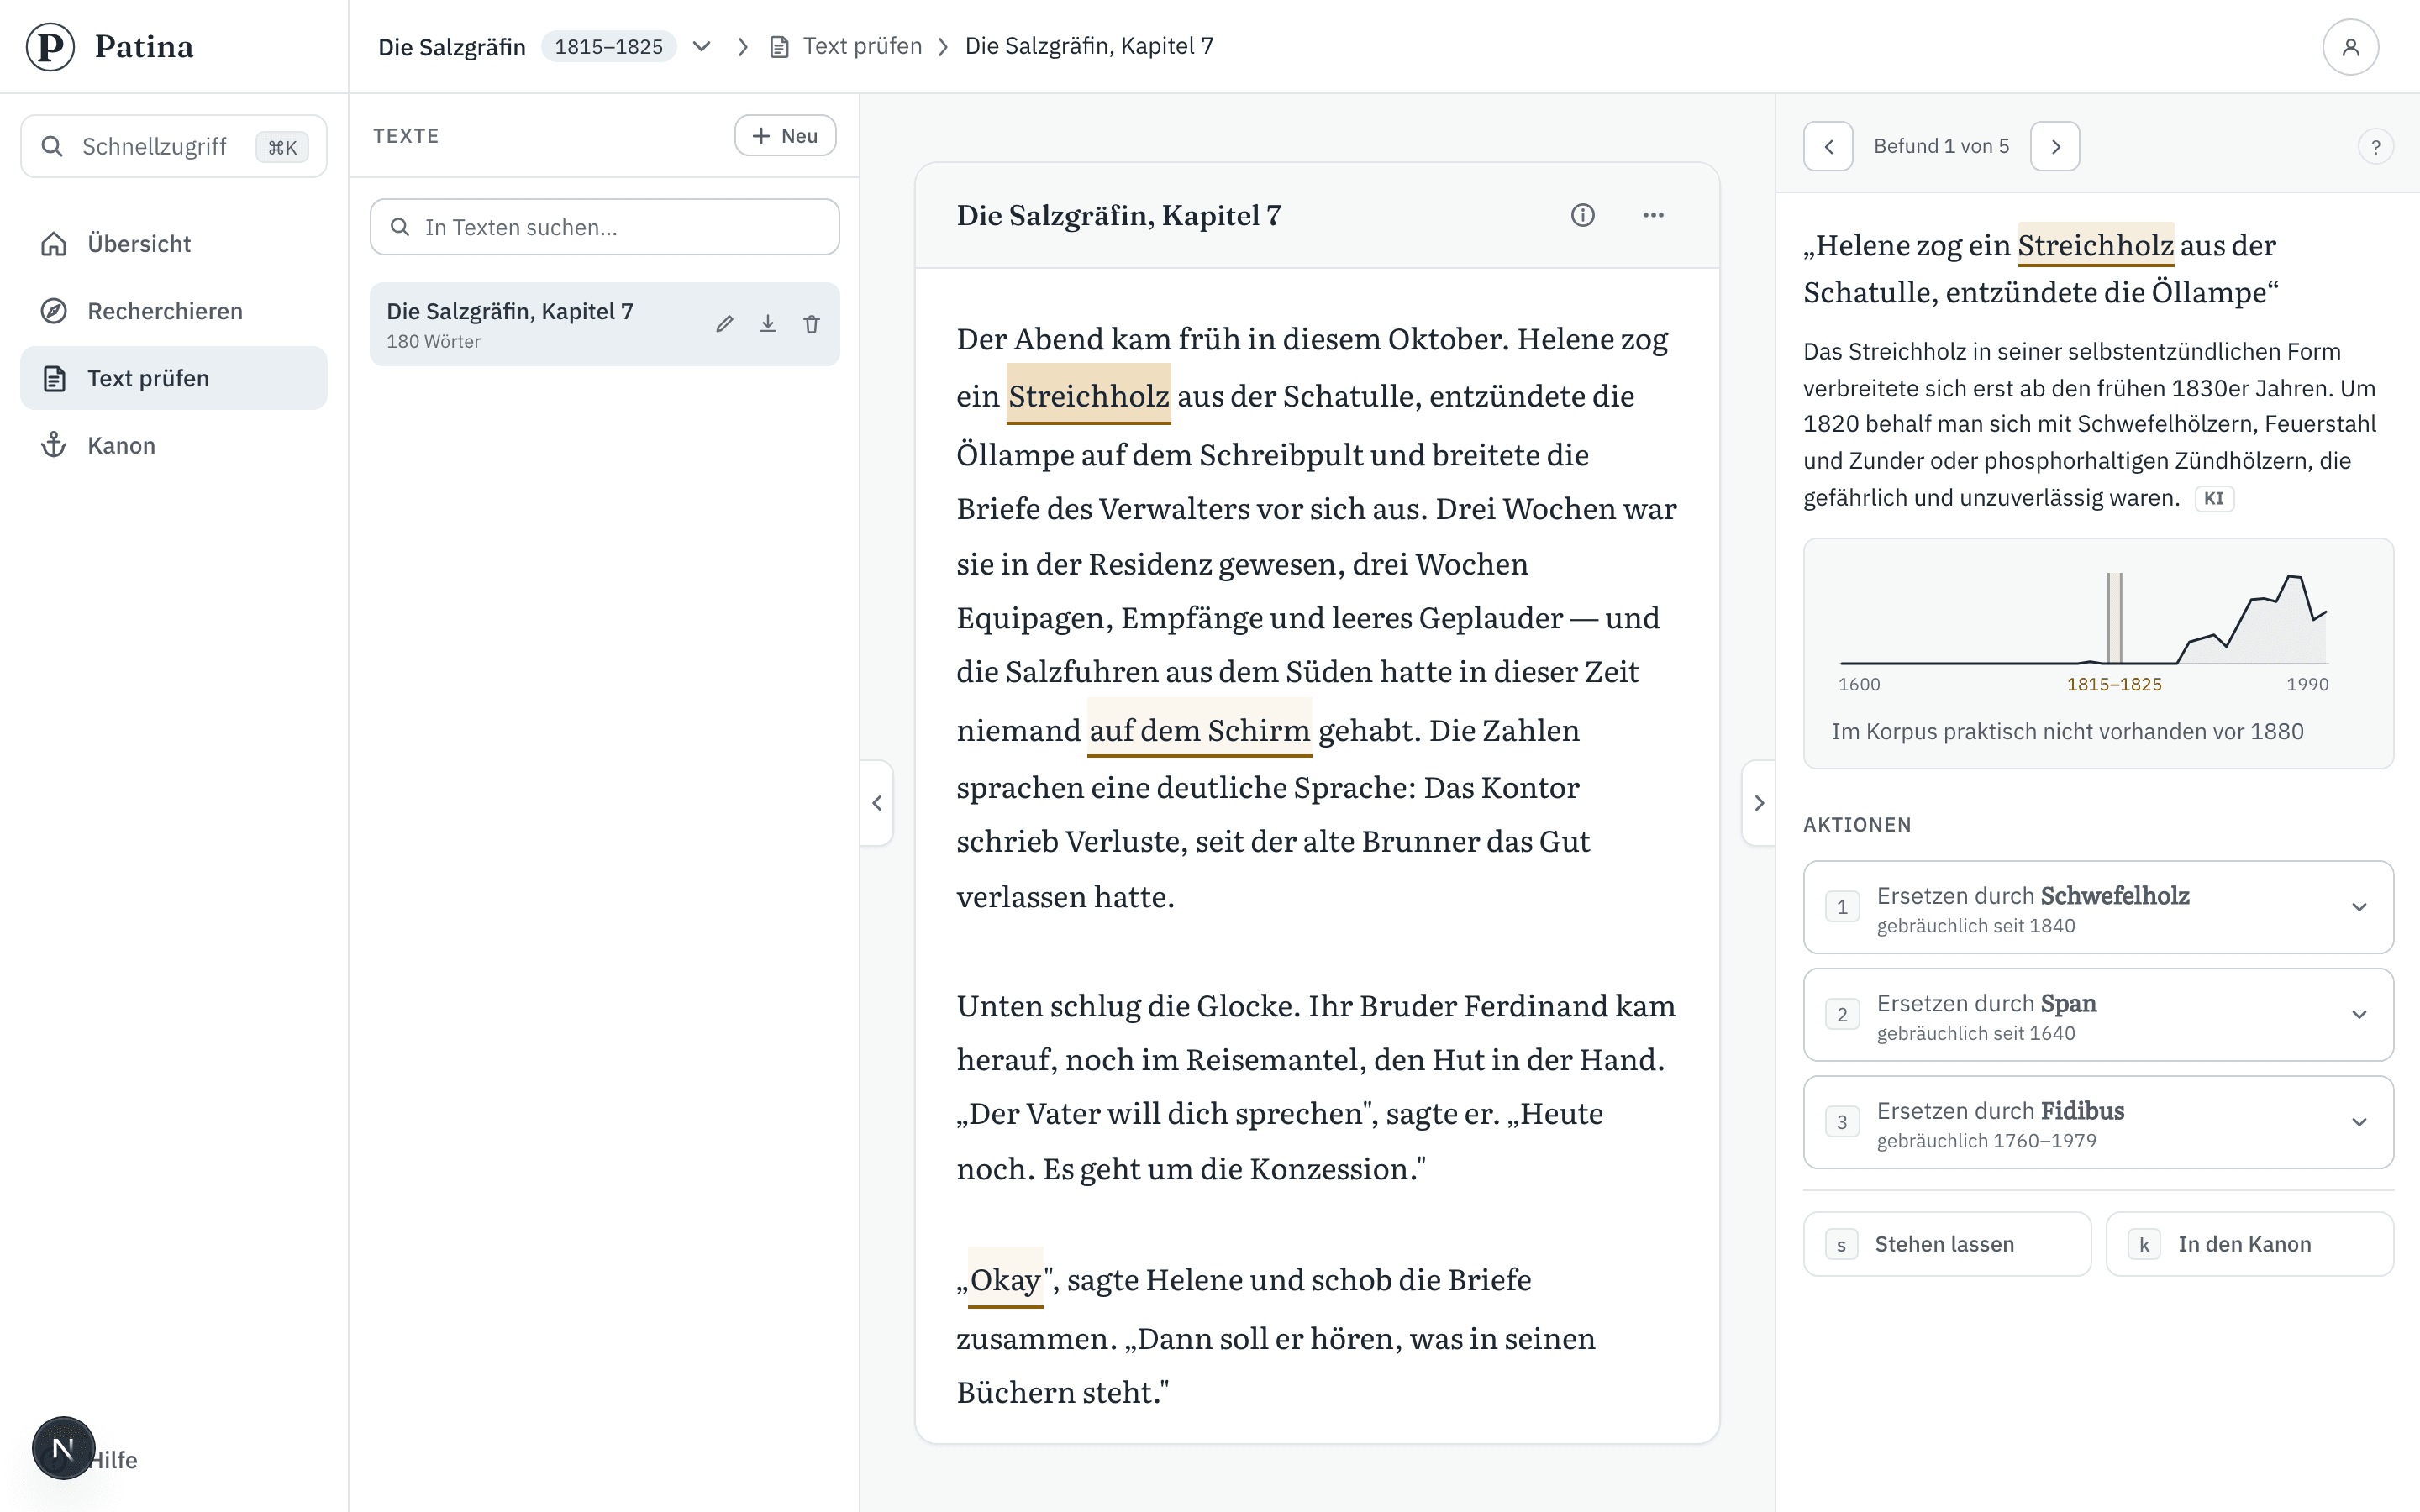Go to next Befund

click(x=2055, y=146)
